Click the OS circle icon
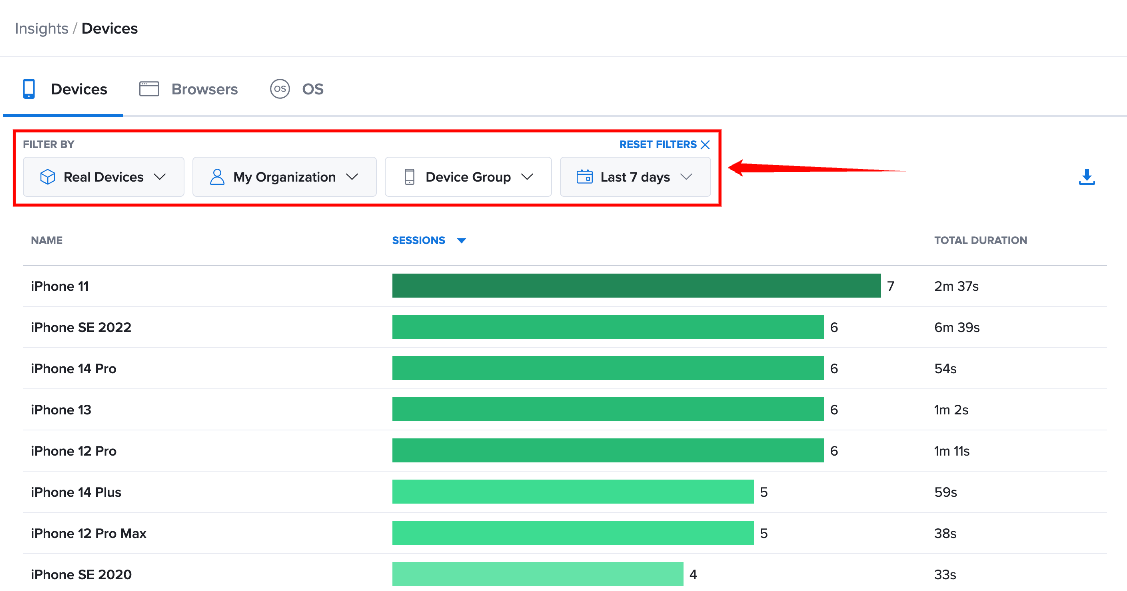The width and height of the screenshot is (1127, 591). click(x=280, y=89)
